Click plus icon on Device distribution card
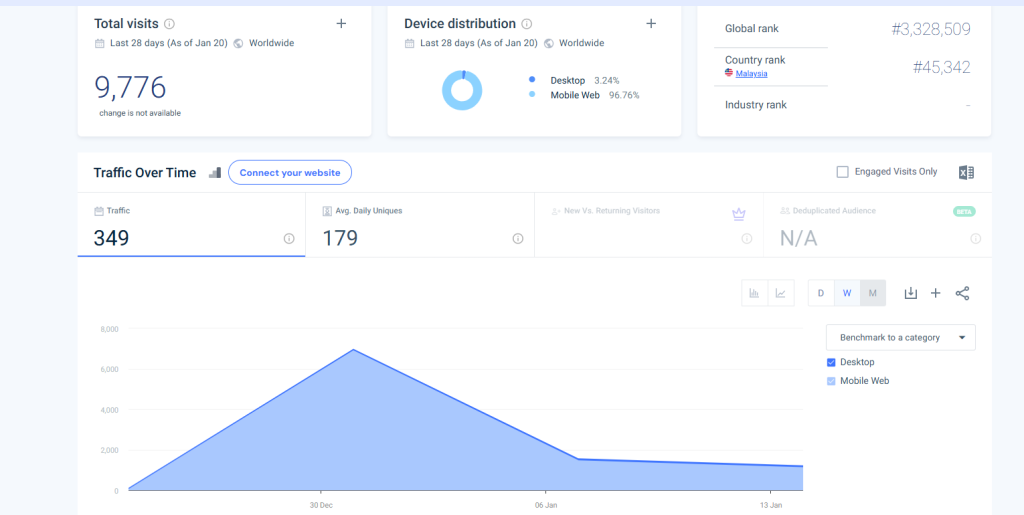 click(x=651, y=23)
